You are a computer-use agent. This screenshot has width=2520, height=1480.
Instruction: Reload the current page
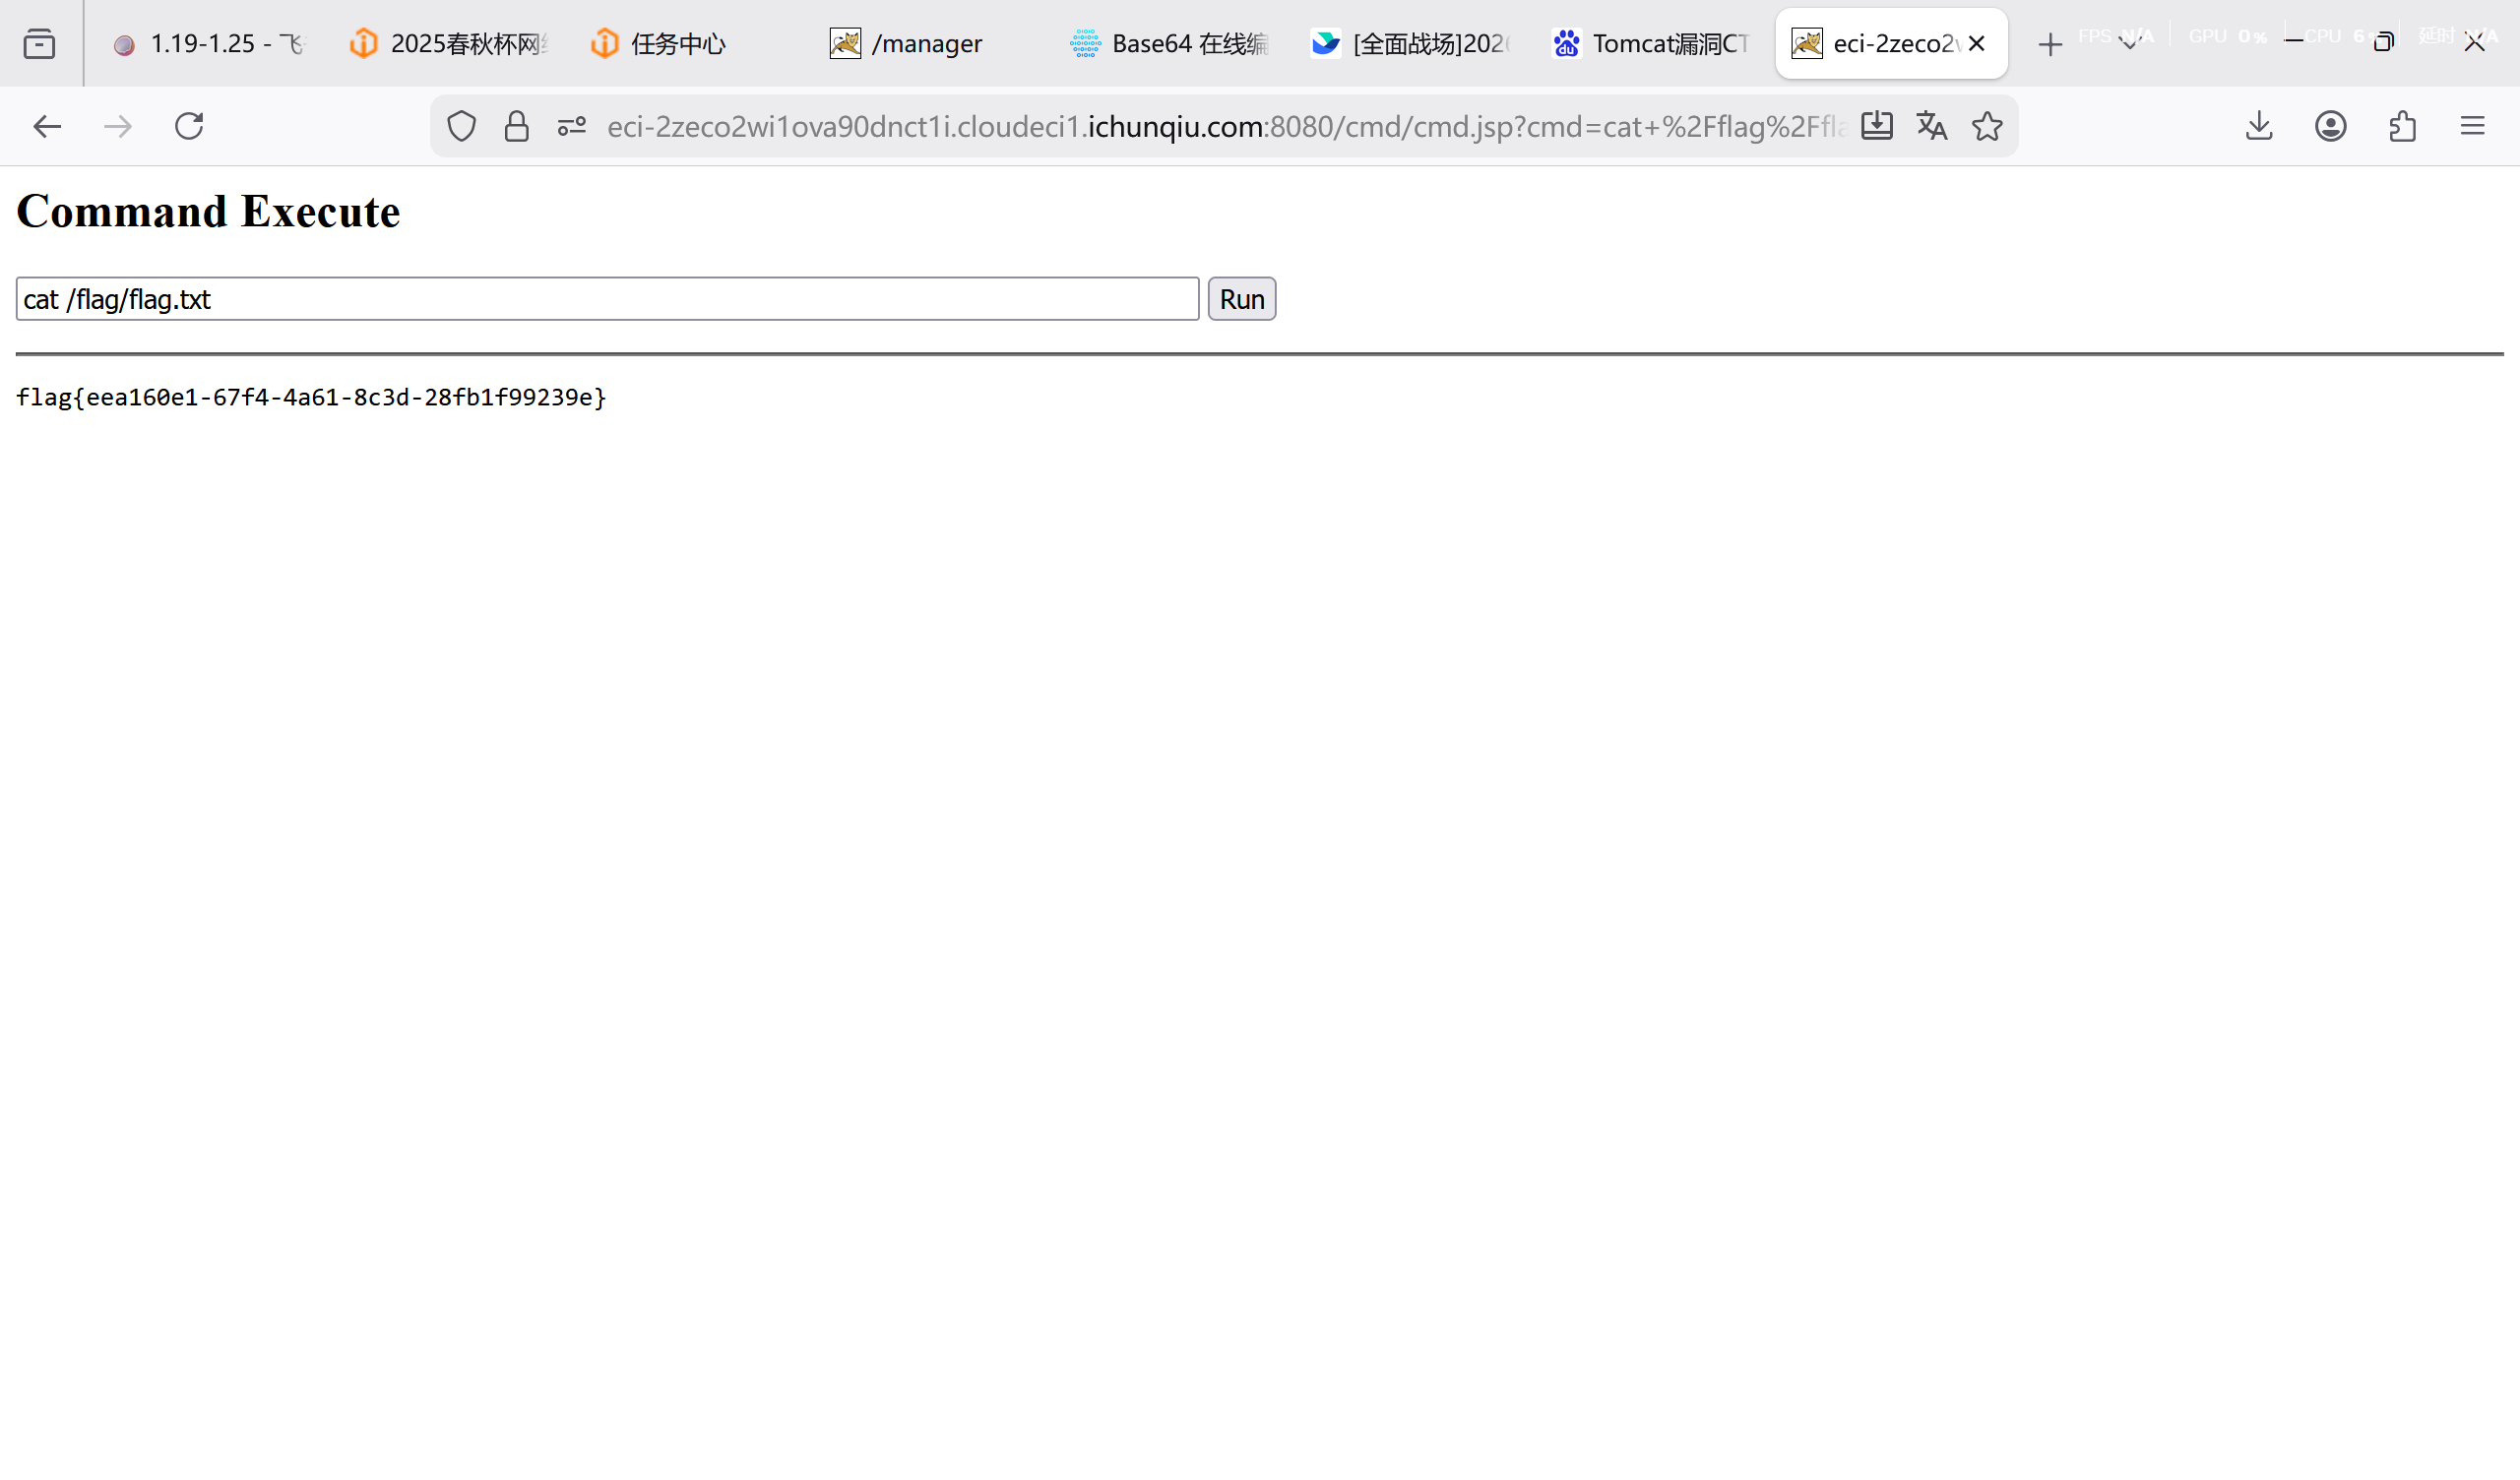click(x=189, y=126)
